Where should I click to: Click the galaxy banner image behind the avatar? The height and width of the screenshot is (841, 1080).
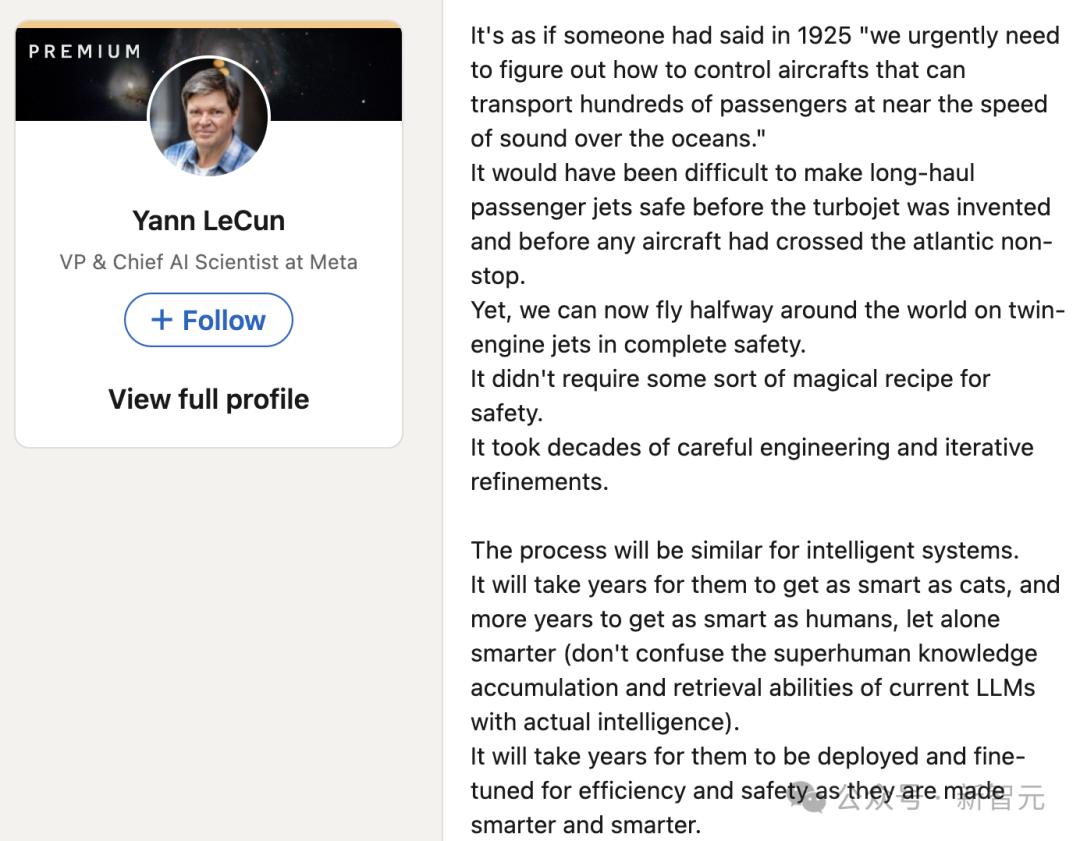[330, 75]
